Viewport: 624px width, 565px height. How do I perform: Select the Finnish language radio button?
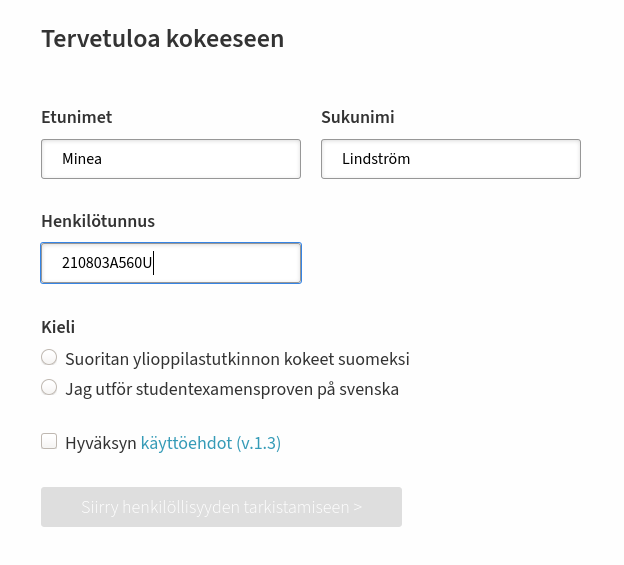point(49,358)
